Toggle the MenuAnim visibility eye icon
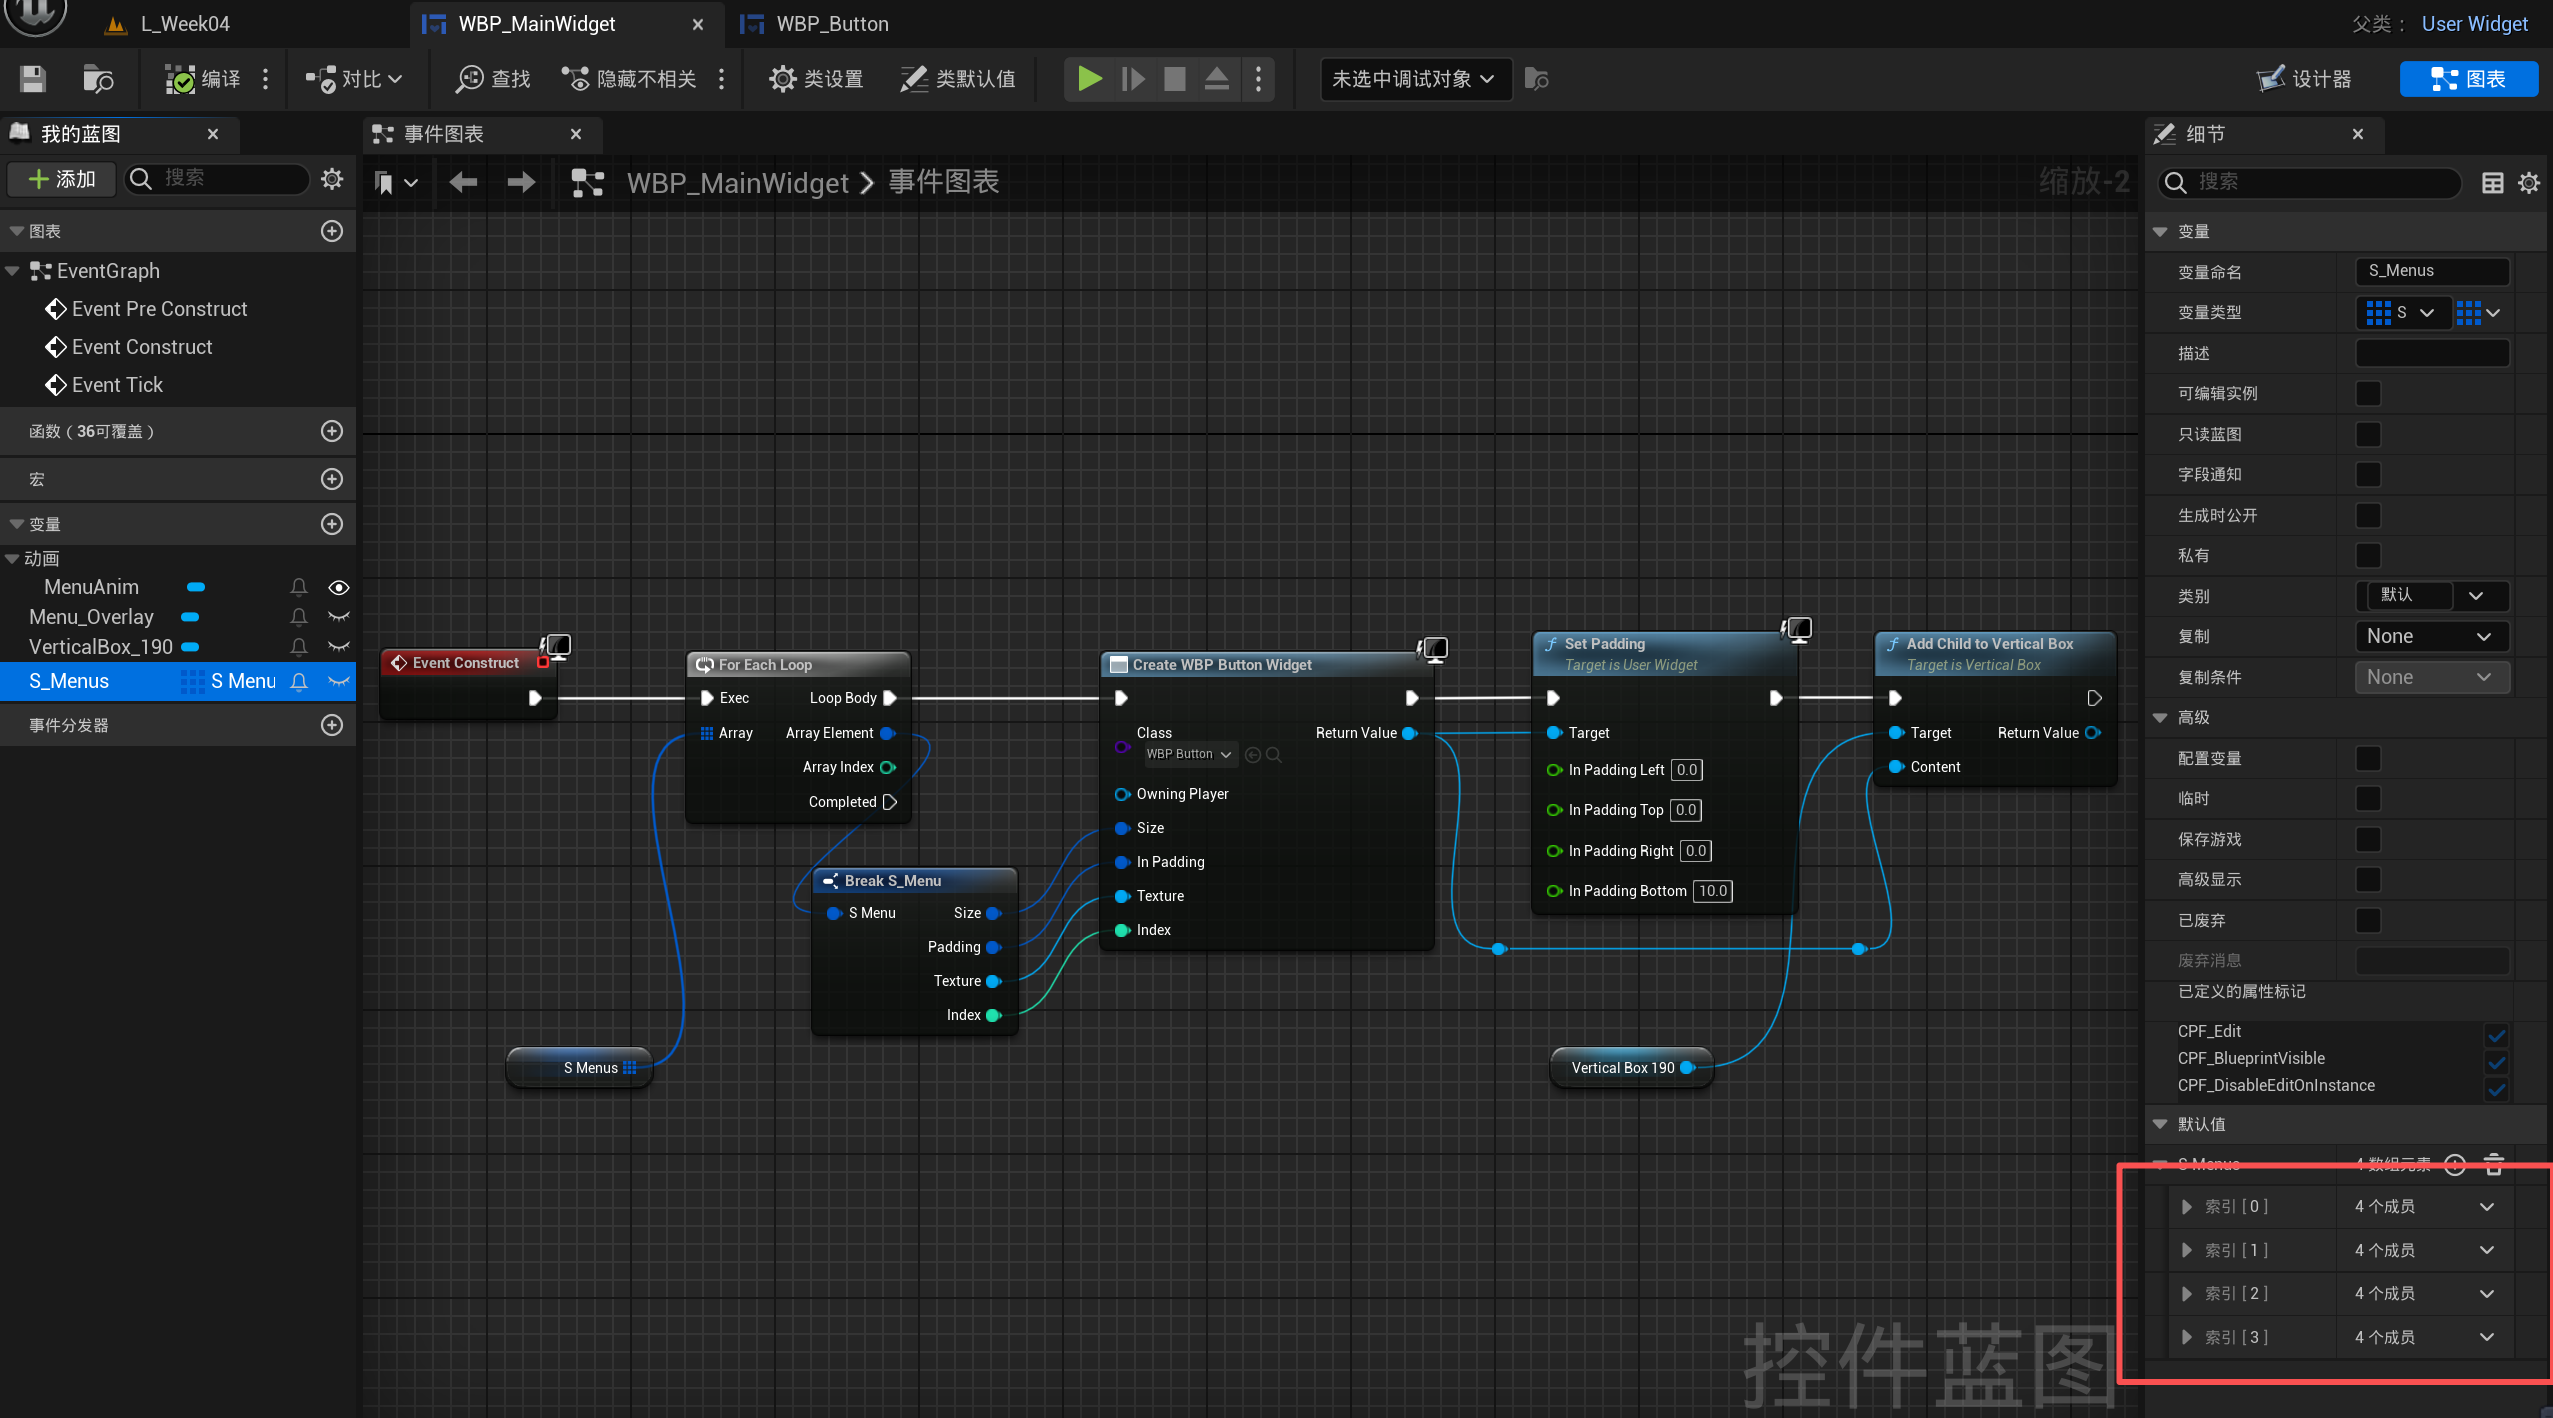Image resolution: width=2553 pixels, height=1418 pixels. click(339, 588)
